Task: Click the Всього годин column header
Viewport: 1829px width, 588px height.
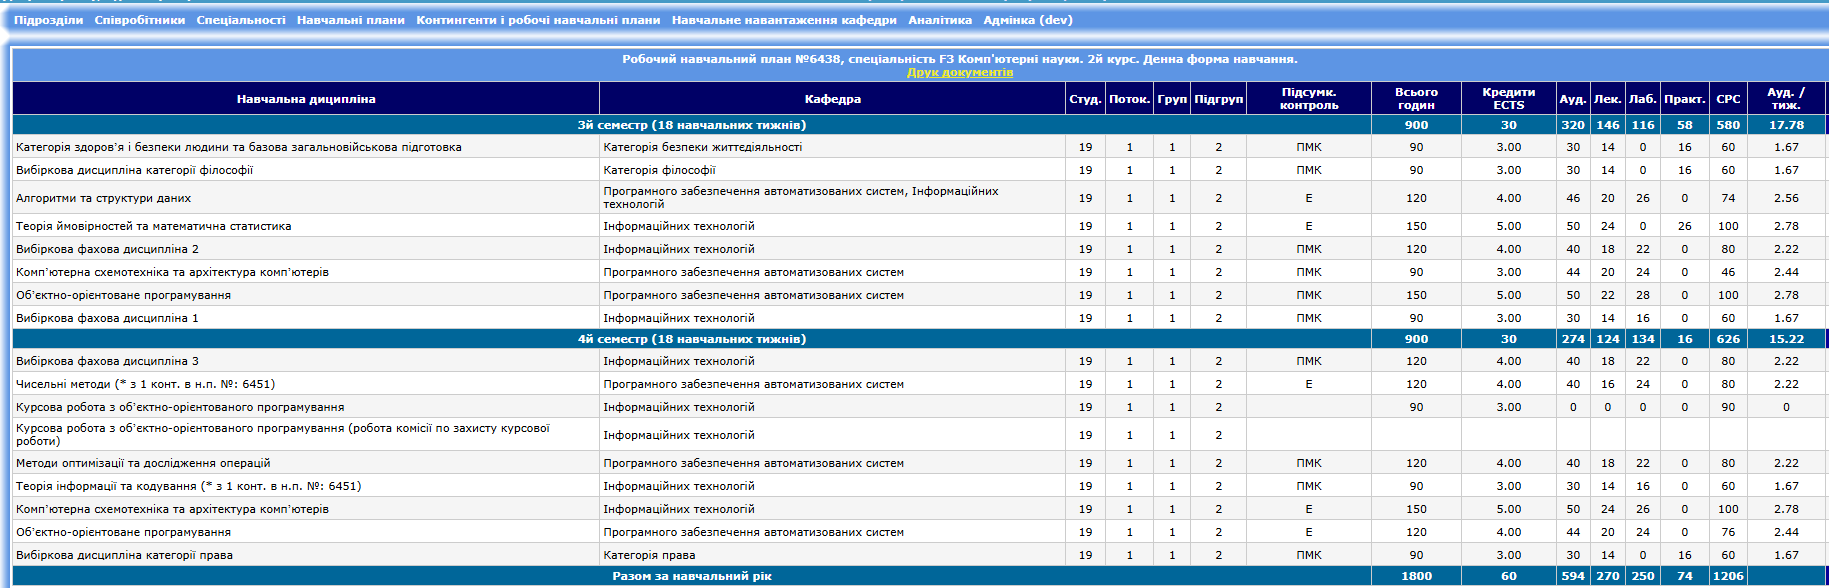Action: [1416, 99]
